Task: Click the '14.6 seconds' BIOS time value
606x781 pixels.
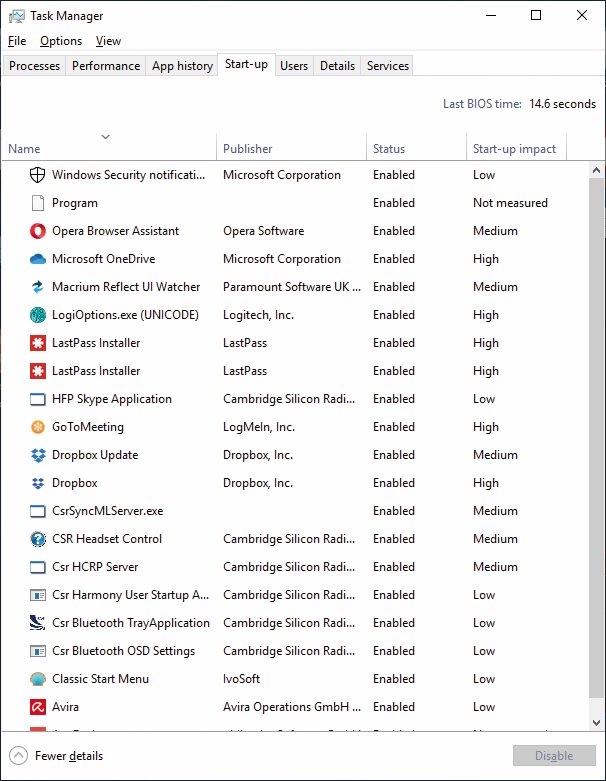Action: (x=562, y=104)
